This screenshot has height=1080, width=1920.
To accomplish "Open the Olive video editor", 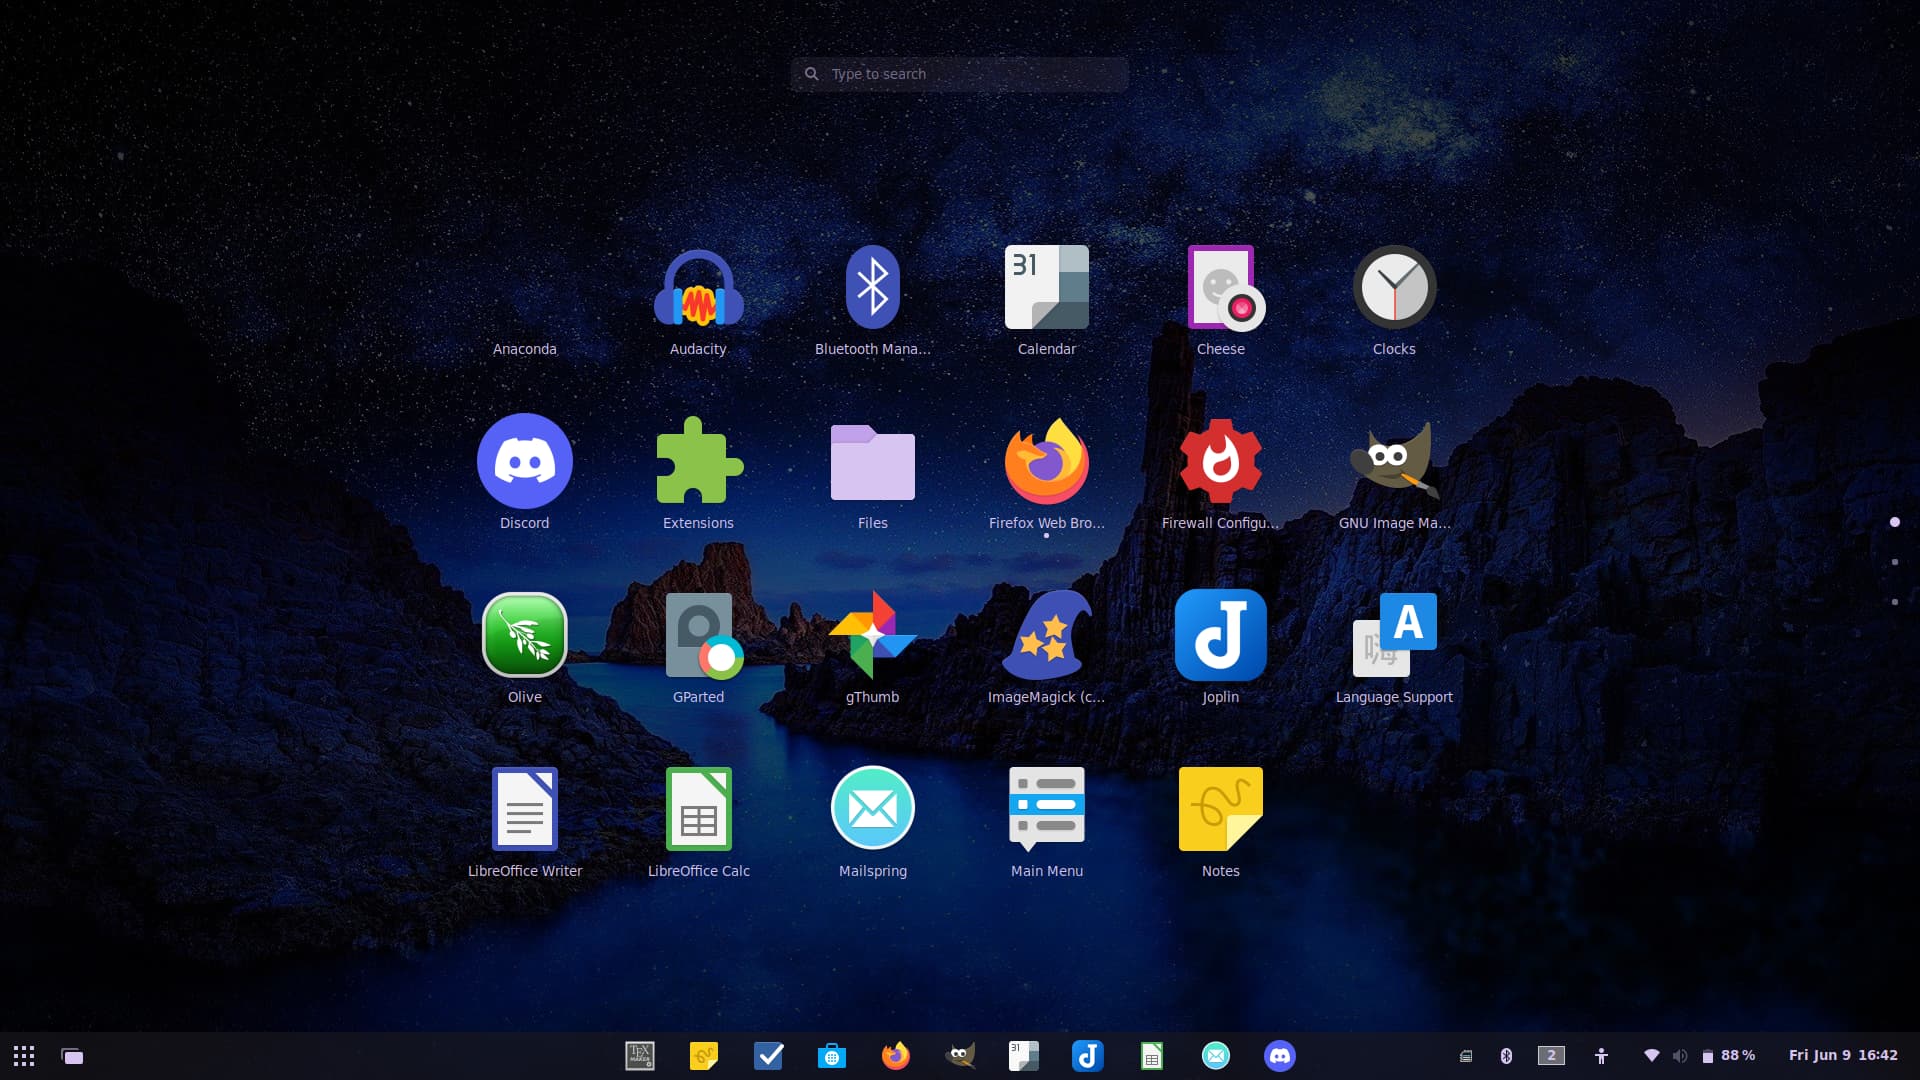I will [524, 636].
